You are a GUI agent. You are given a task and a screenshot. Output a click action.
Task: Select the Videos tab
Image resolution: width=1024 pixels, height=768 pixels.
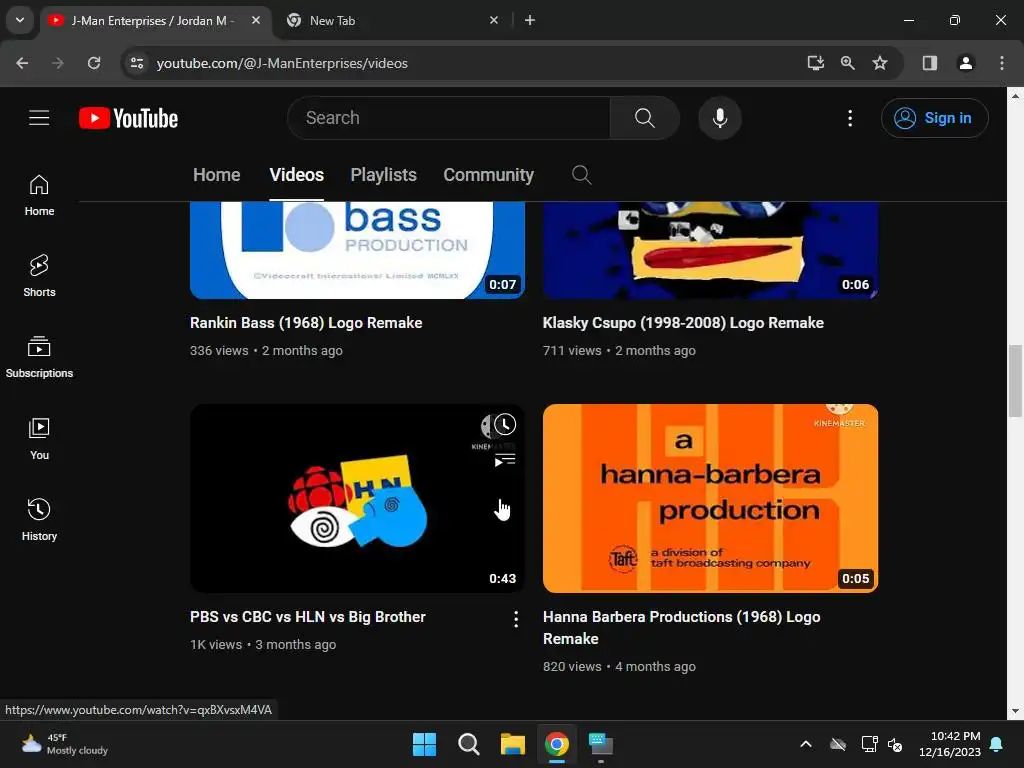[x=296, y=175]
